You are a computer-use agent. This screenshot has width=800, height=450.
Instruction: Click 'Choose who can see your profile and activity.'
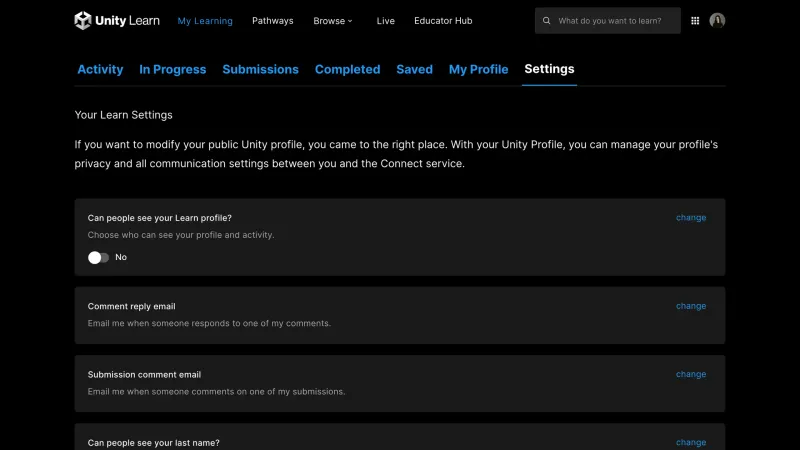tap(181, 235)
